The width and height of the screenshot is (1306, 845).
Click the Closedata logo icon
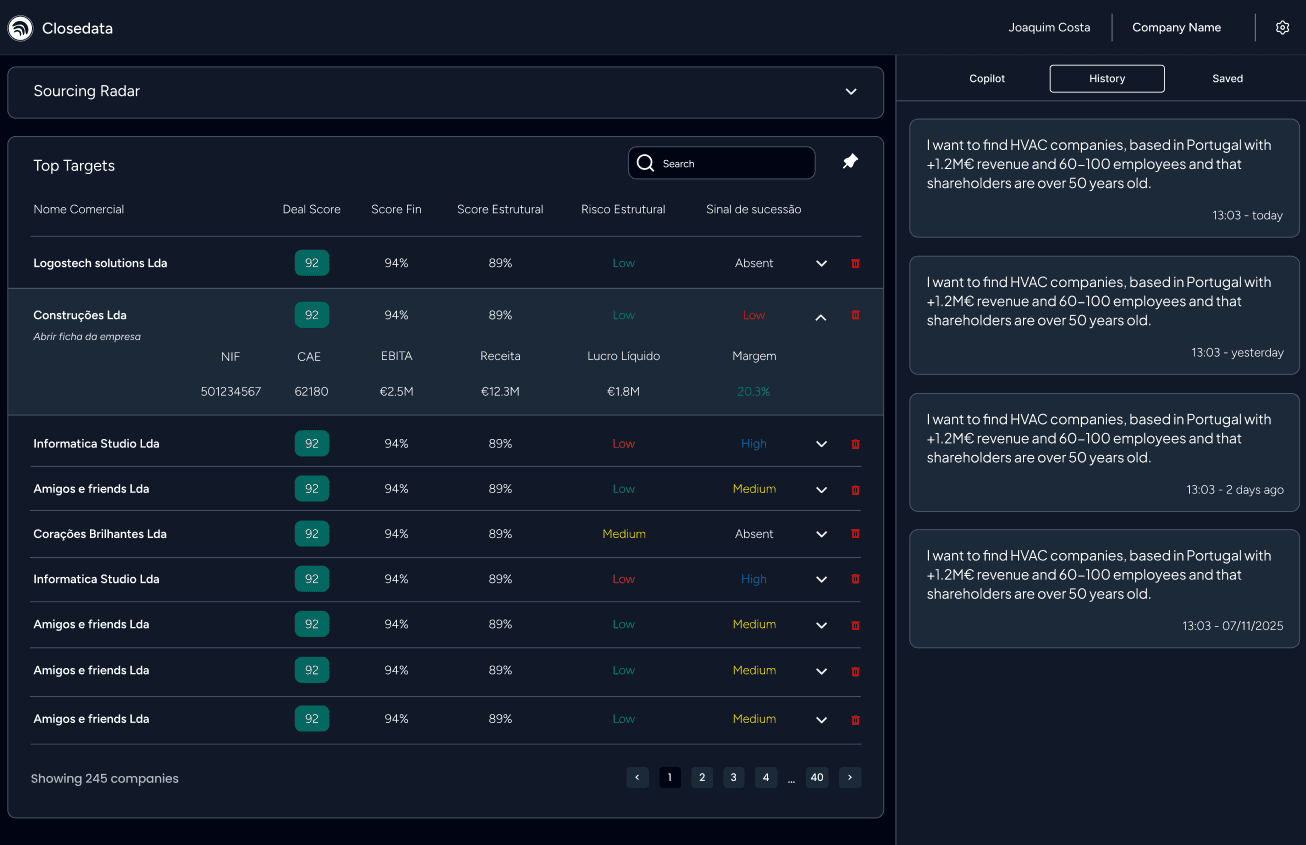pyautogui.click(x=20, y=29)
